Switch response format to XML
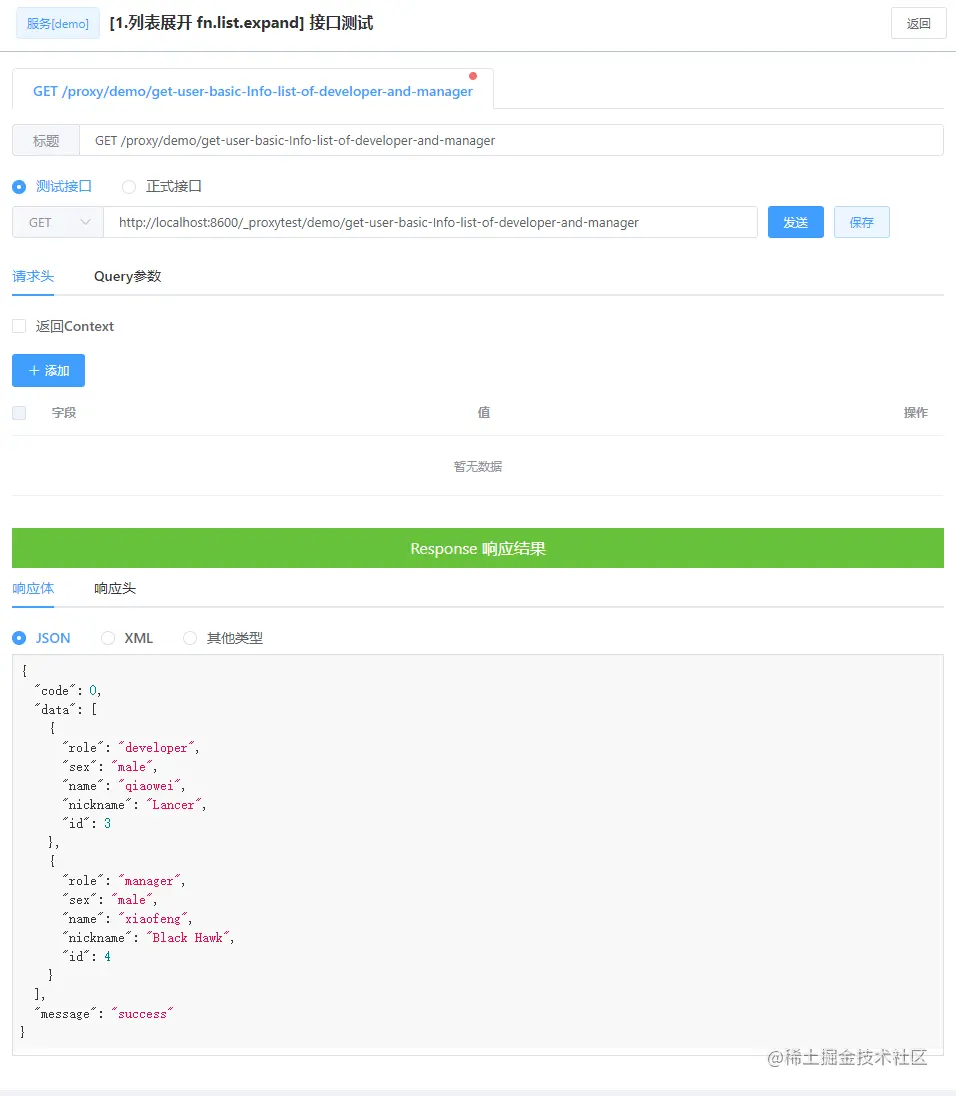 tap(107, 638)
